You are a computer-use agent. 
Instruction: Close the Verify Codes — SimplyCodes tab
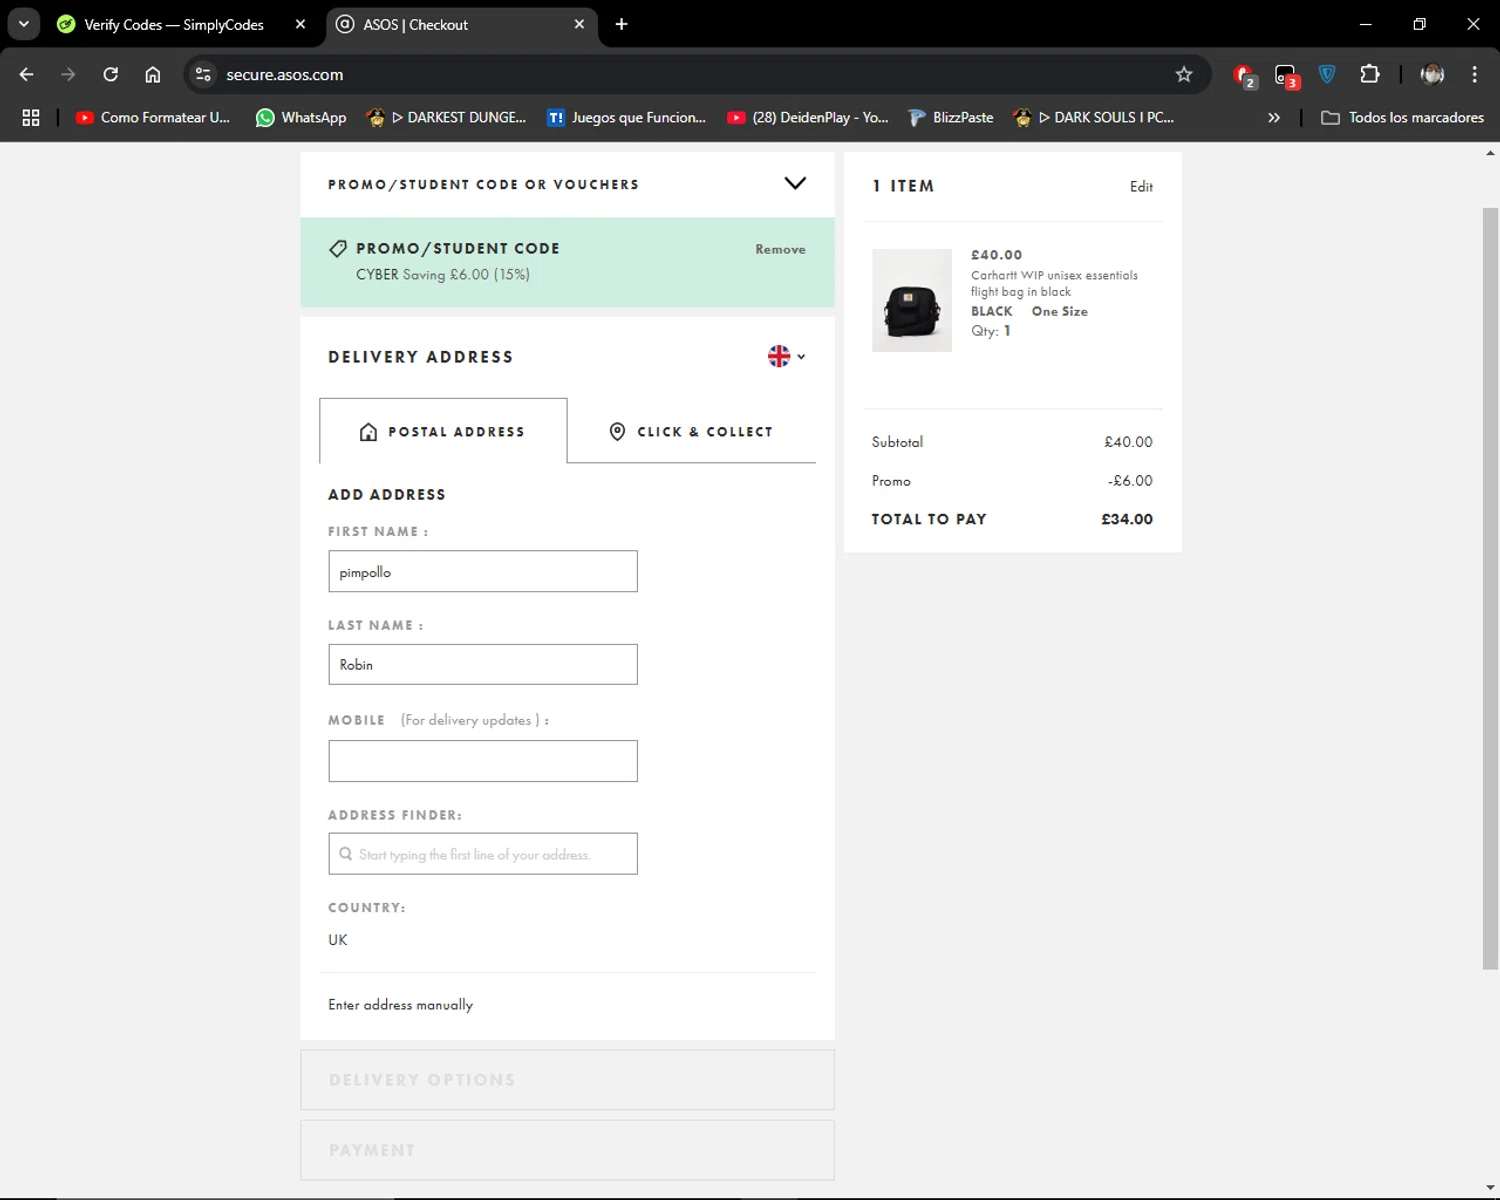tap(300, 24)
